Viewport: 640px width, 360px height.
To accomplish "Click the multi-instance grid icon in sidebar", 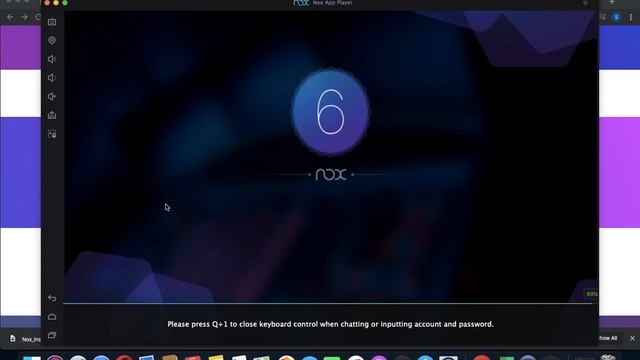I will (52, 134).
